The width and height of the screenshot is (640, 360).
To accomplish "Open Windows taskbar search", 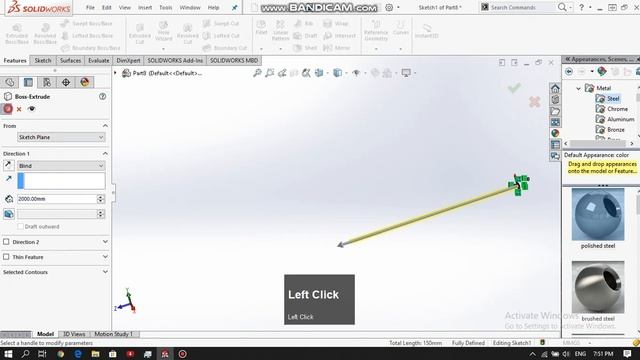I will [25, 354].
